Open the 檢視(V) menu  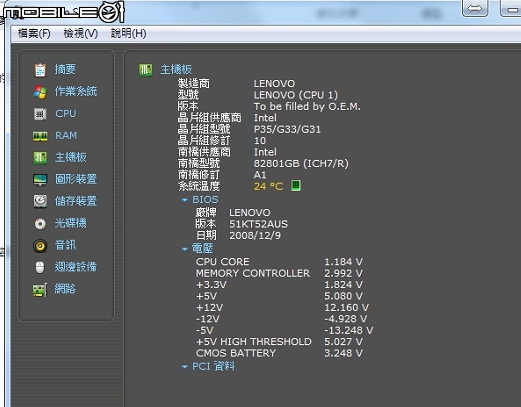pos(81,33)
